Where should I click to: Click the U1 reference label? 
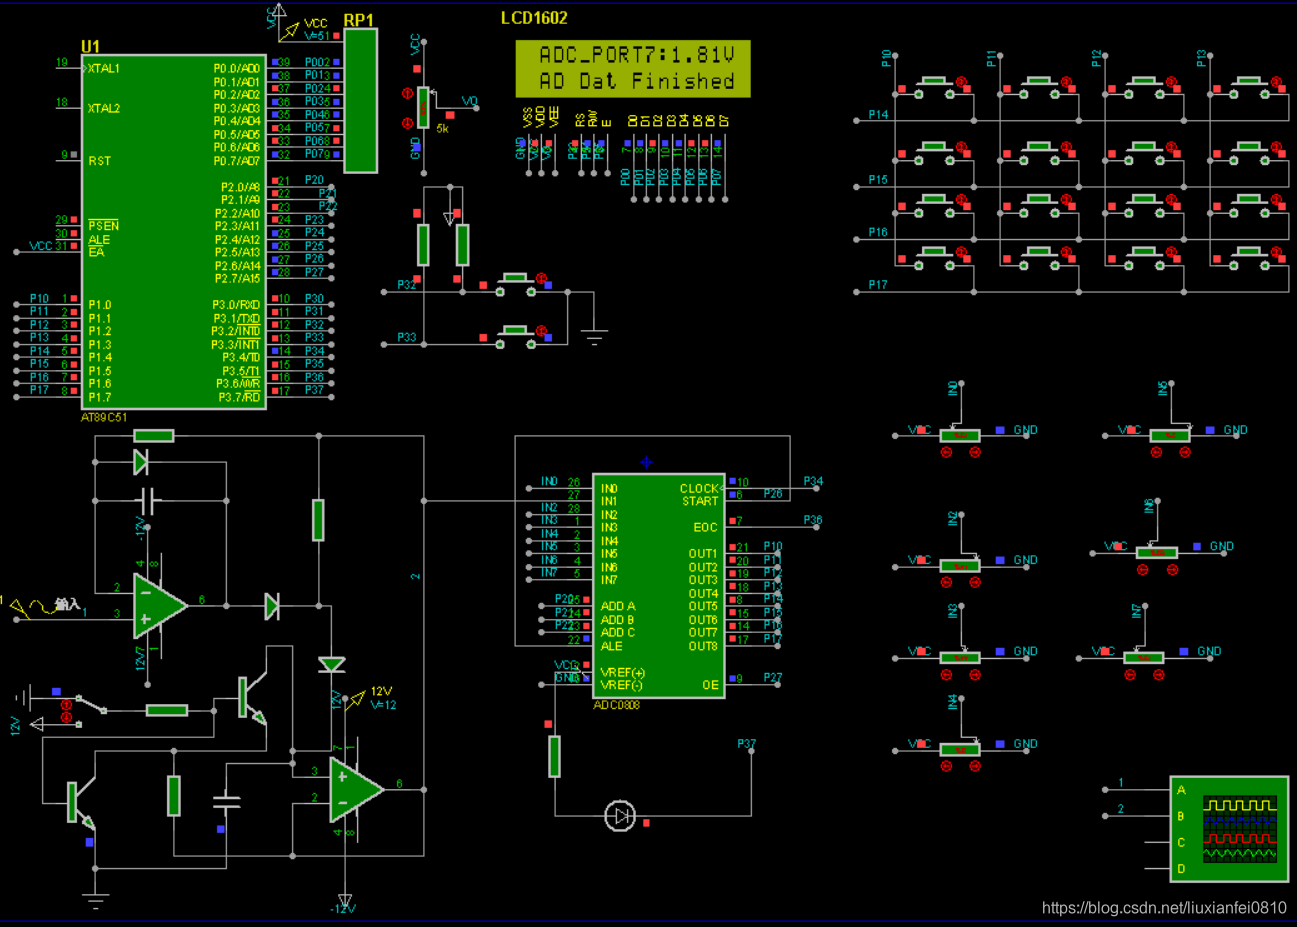pyautogui.click(x=91, y=47)
